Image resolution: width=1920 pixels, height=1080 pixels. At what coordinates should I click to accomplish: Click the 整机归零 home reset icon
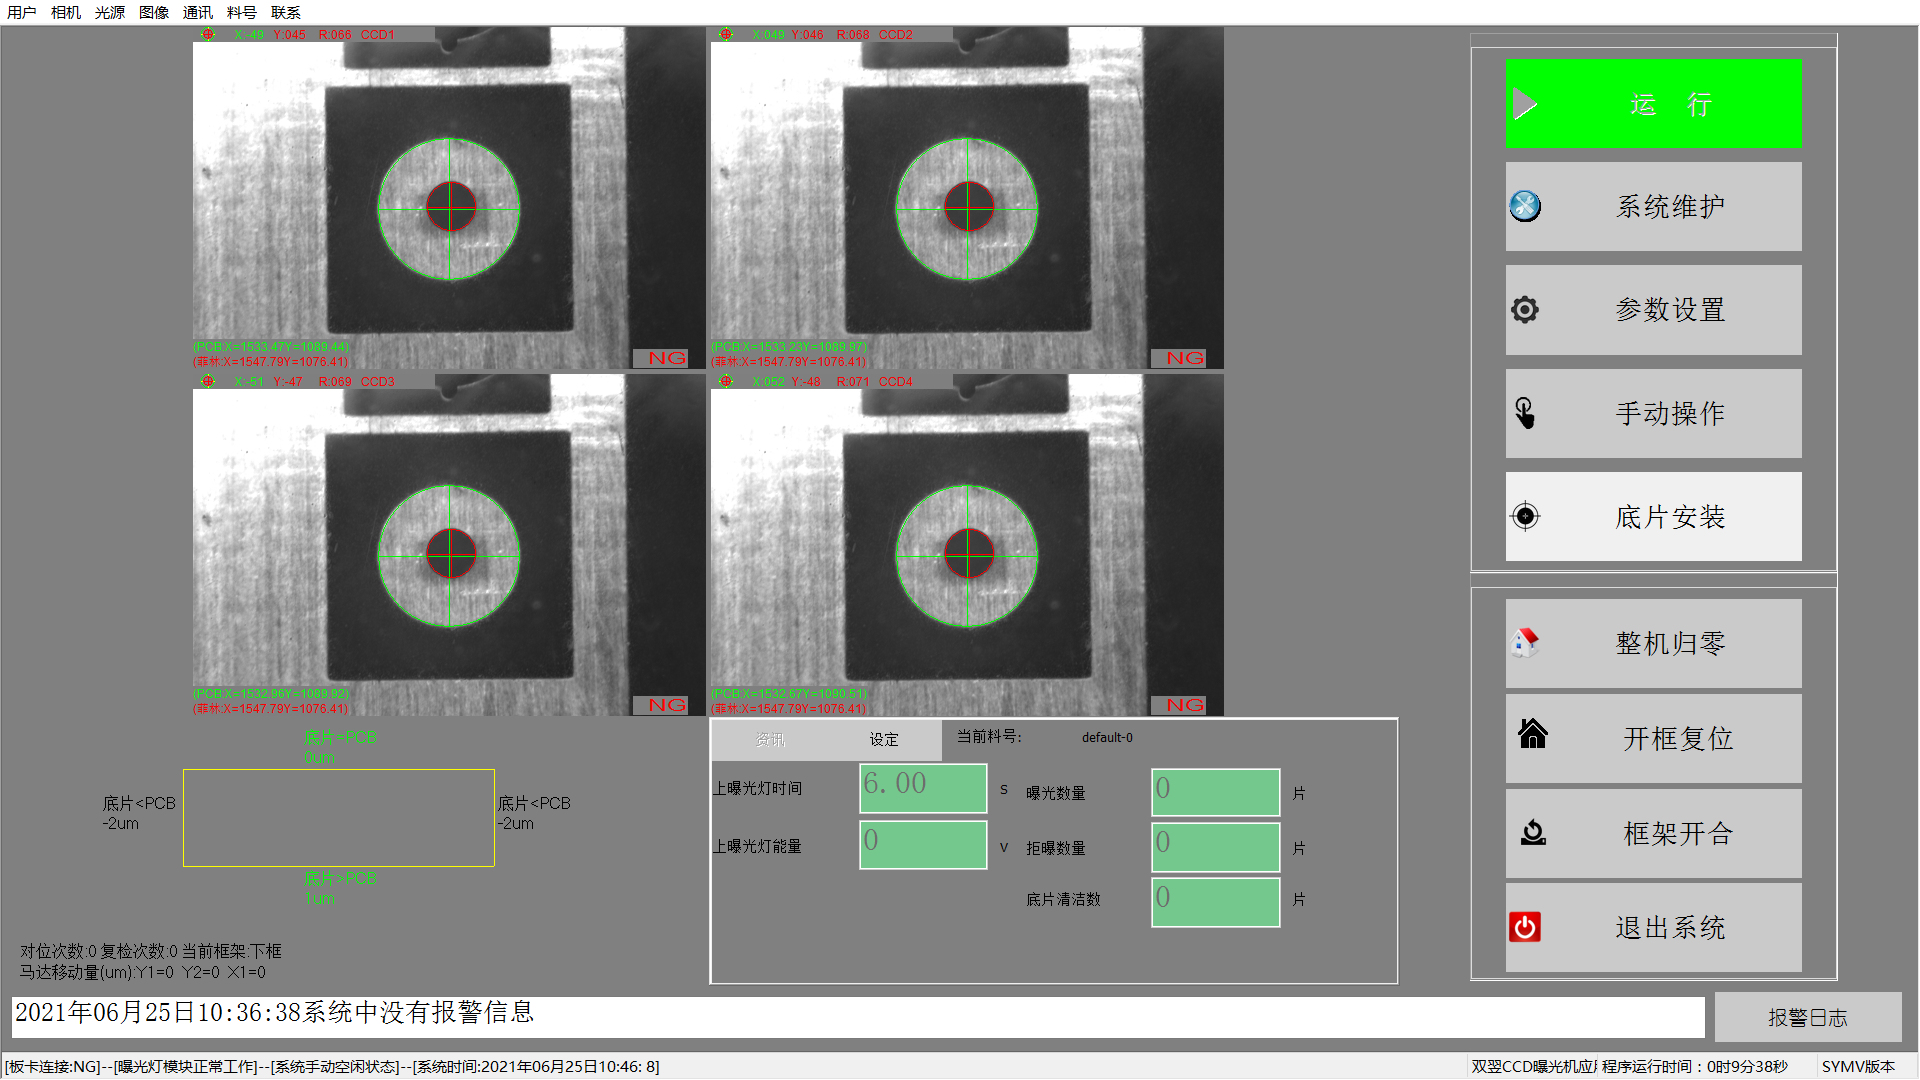coord(1525,642)
